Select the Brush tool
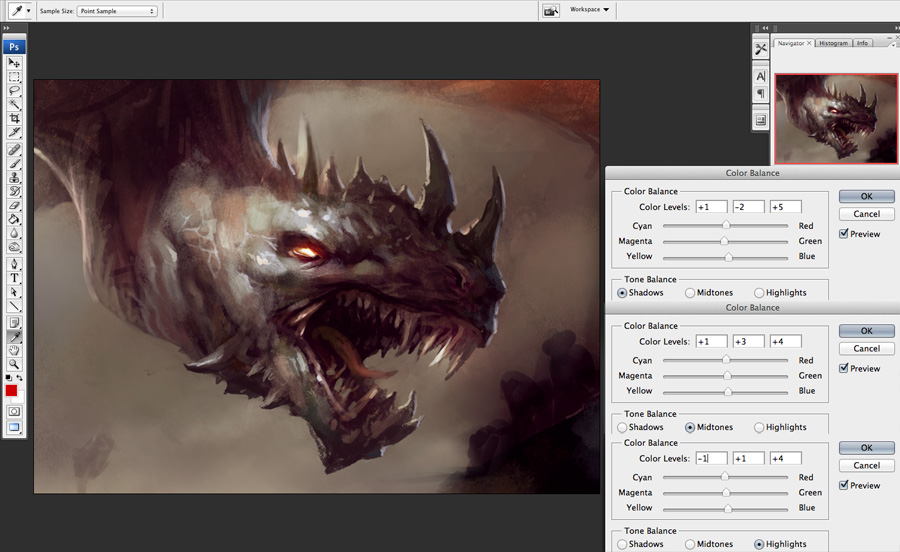This screenshot has width=900, height=552. click(14, 164)
